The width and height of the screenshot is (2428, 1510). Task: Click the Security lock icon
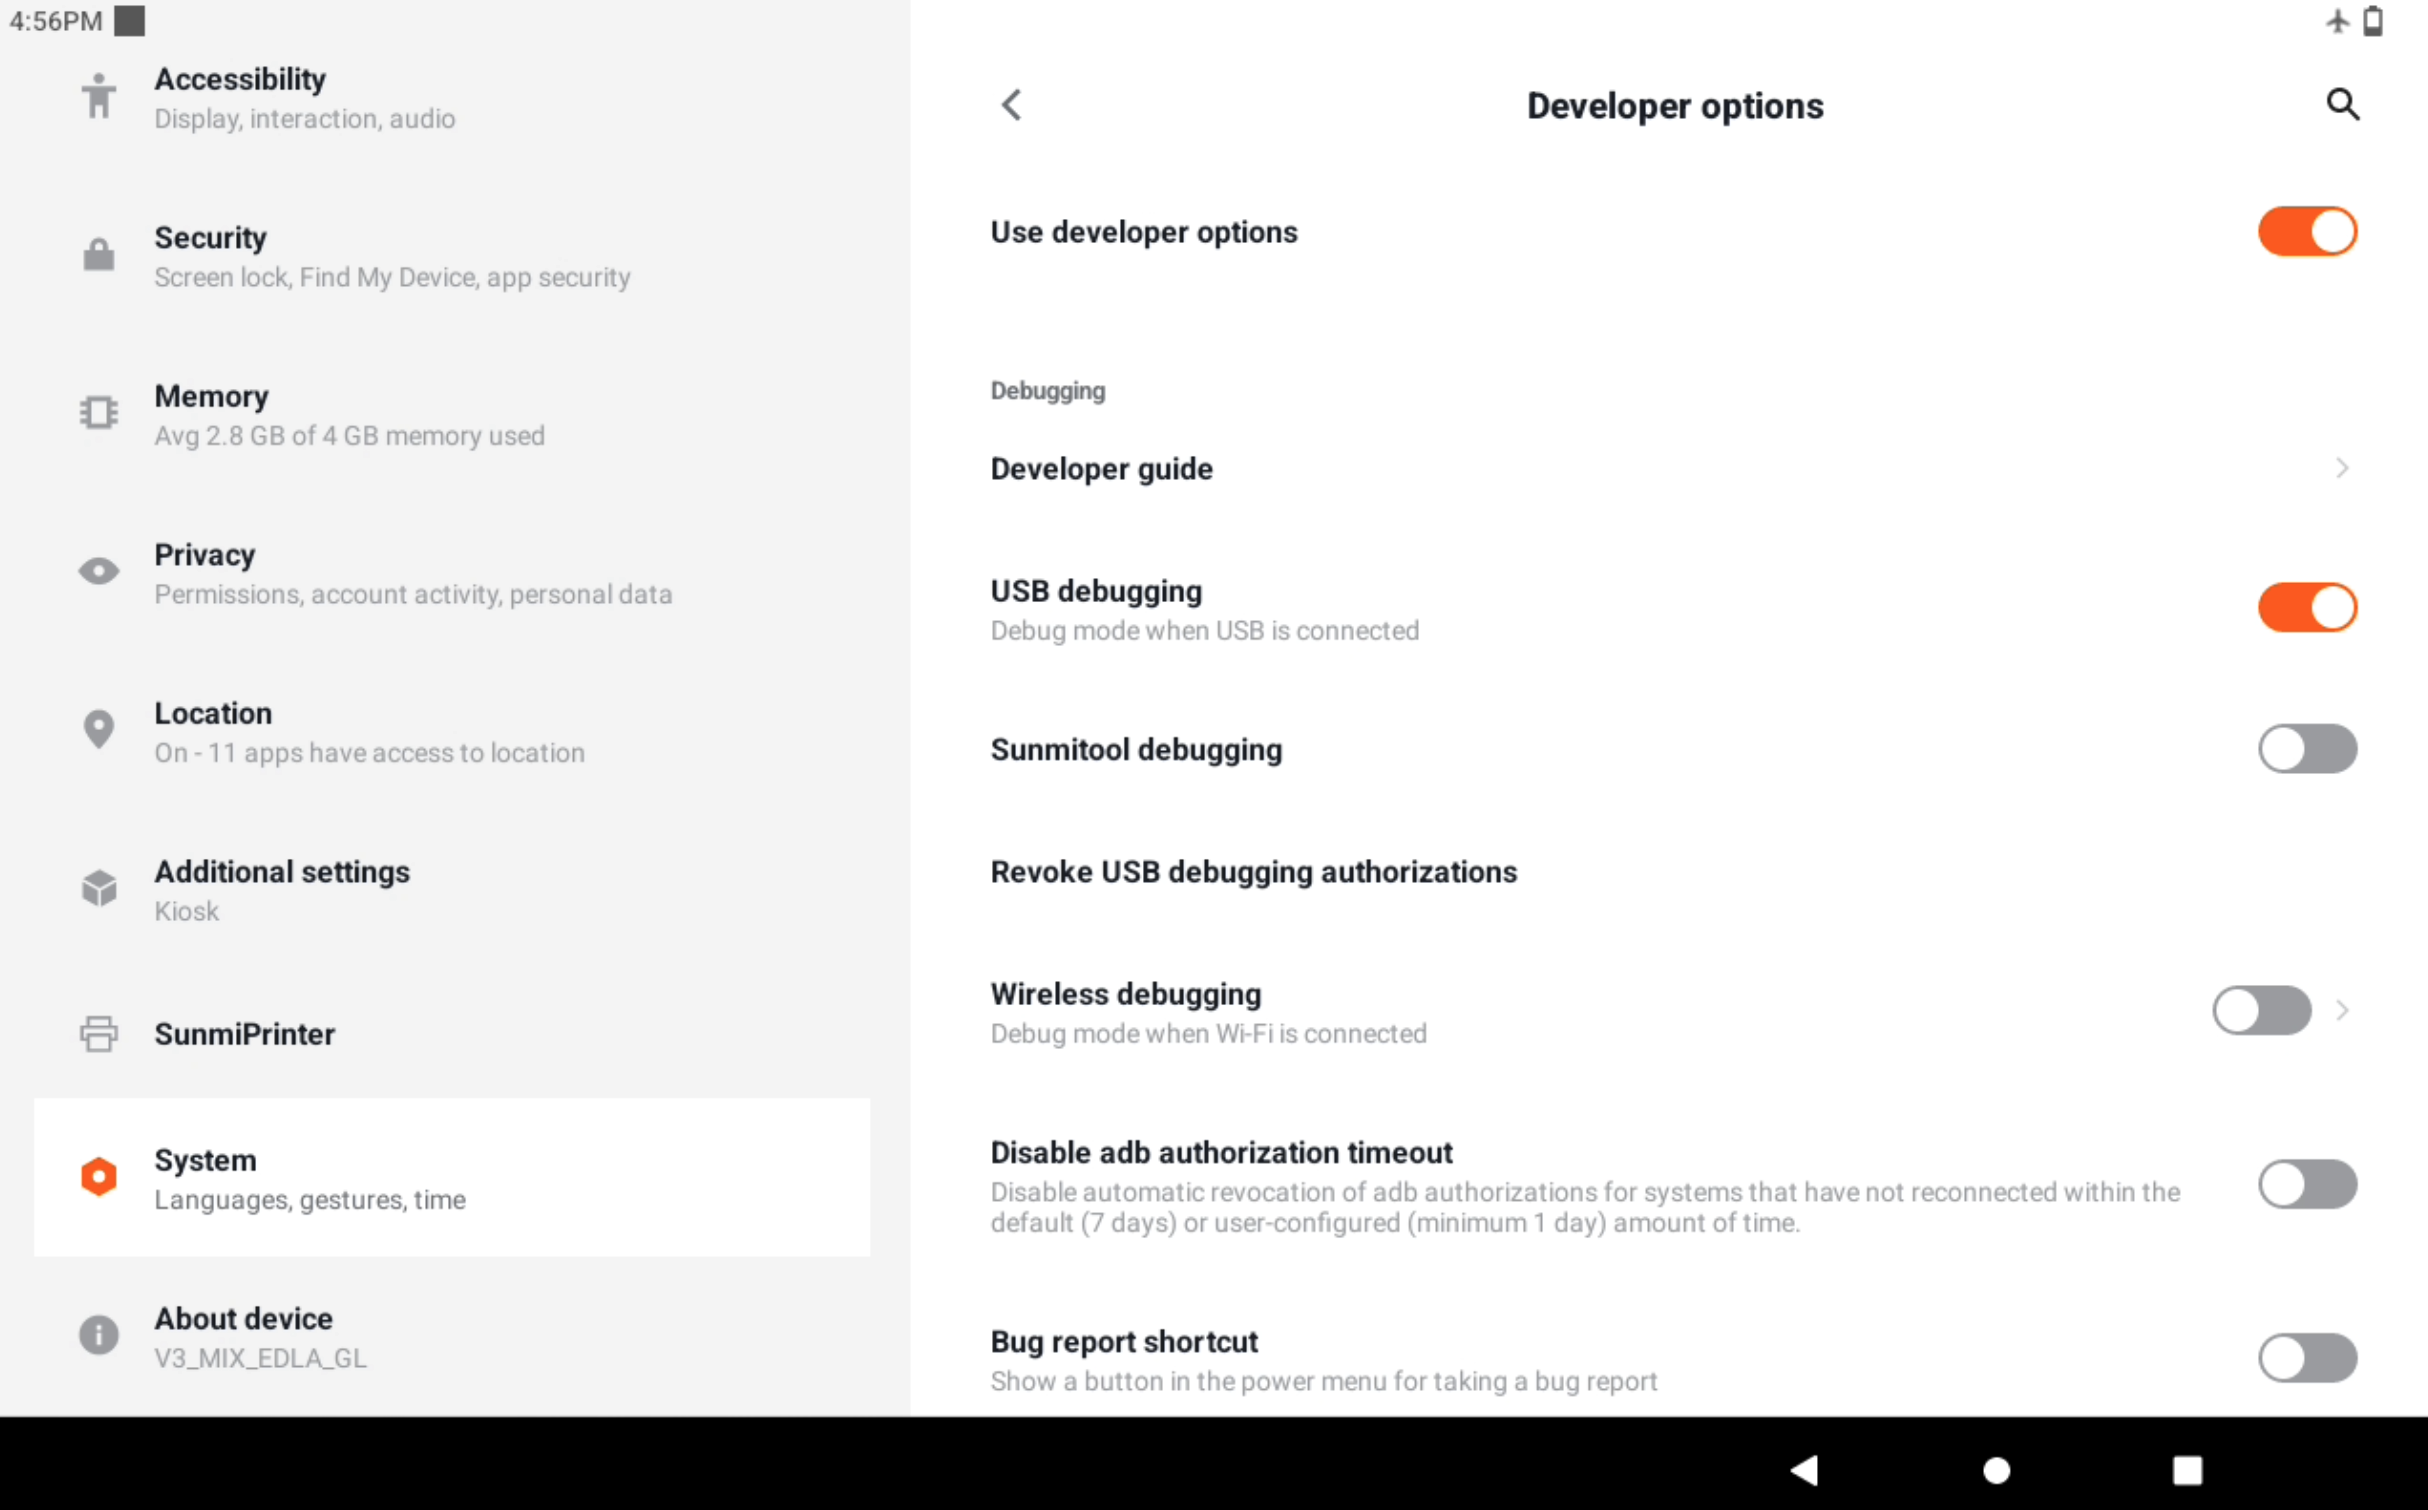[98, 255]
